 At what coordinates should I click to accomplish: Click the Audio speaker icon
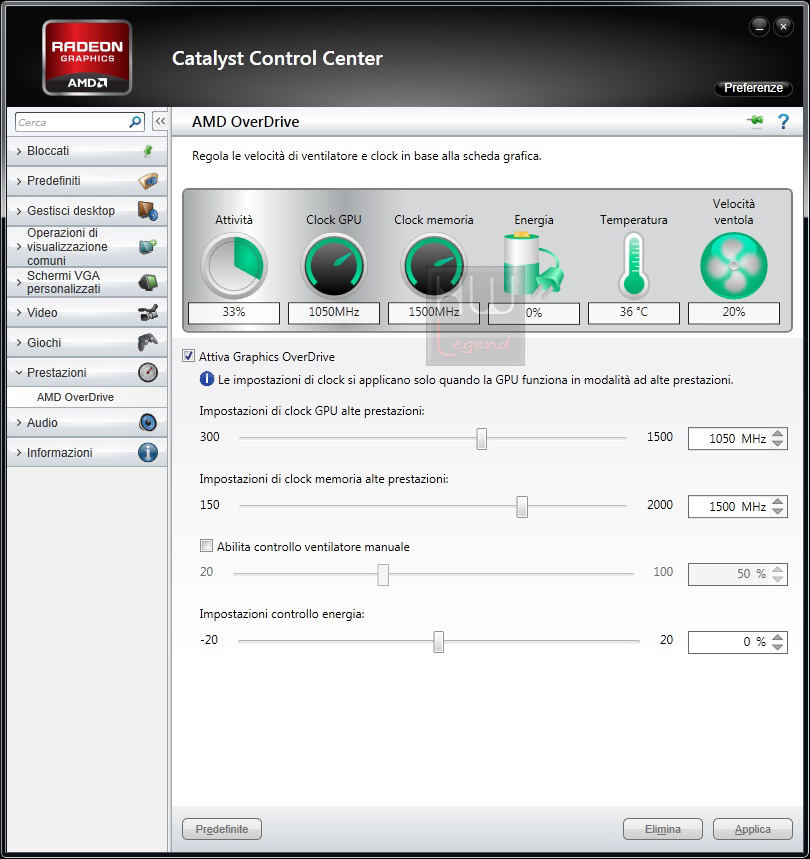click(x=148, y=422)
